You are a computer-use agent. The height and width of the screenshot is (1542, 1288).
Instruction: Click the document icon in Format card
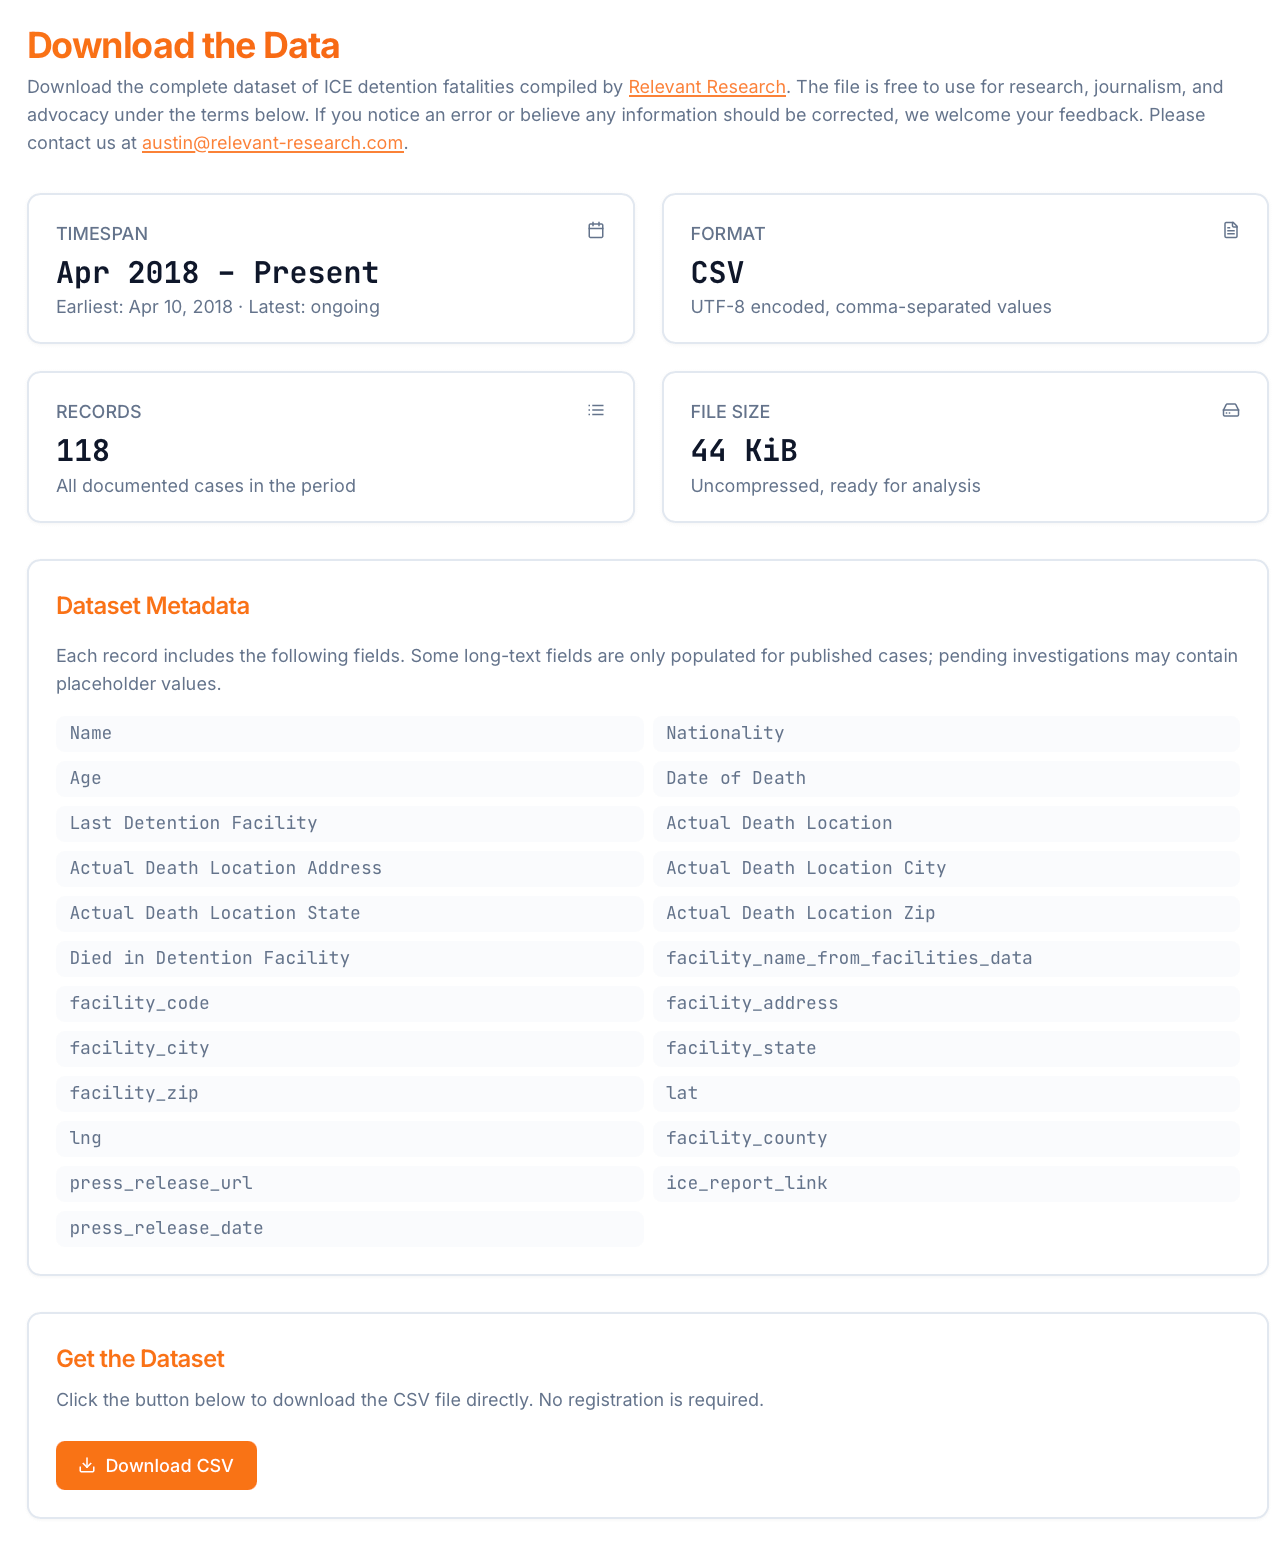tap(1231, 231)
